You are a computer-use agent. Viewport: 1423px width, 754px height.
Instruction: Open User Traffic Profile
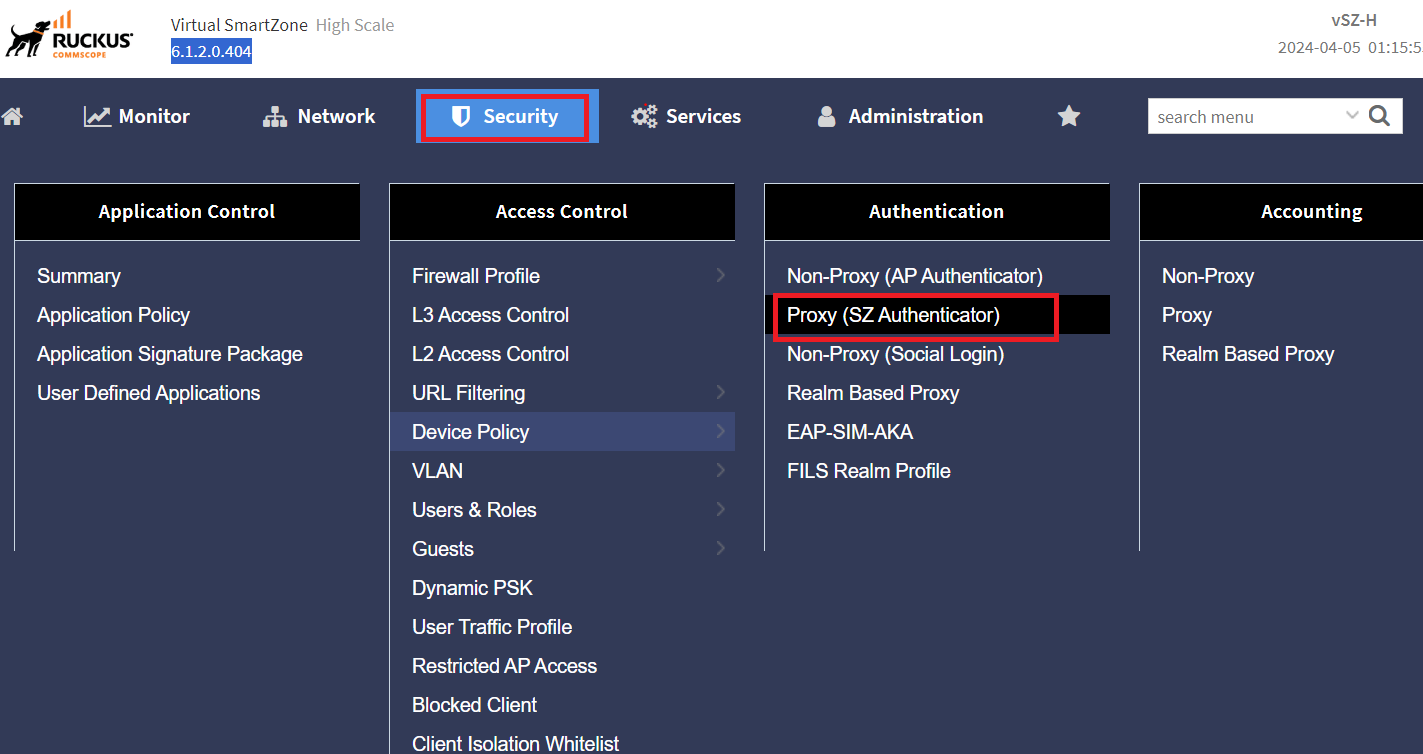[x=492, y=627]
